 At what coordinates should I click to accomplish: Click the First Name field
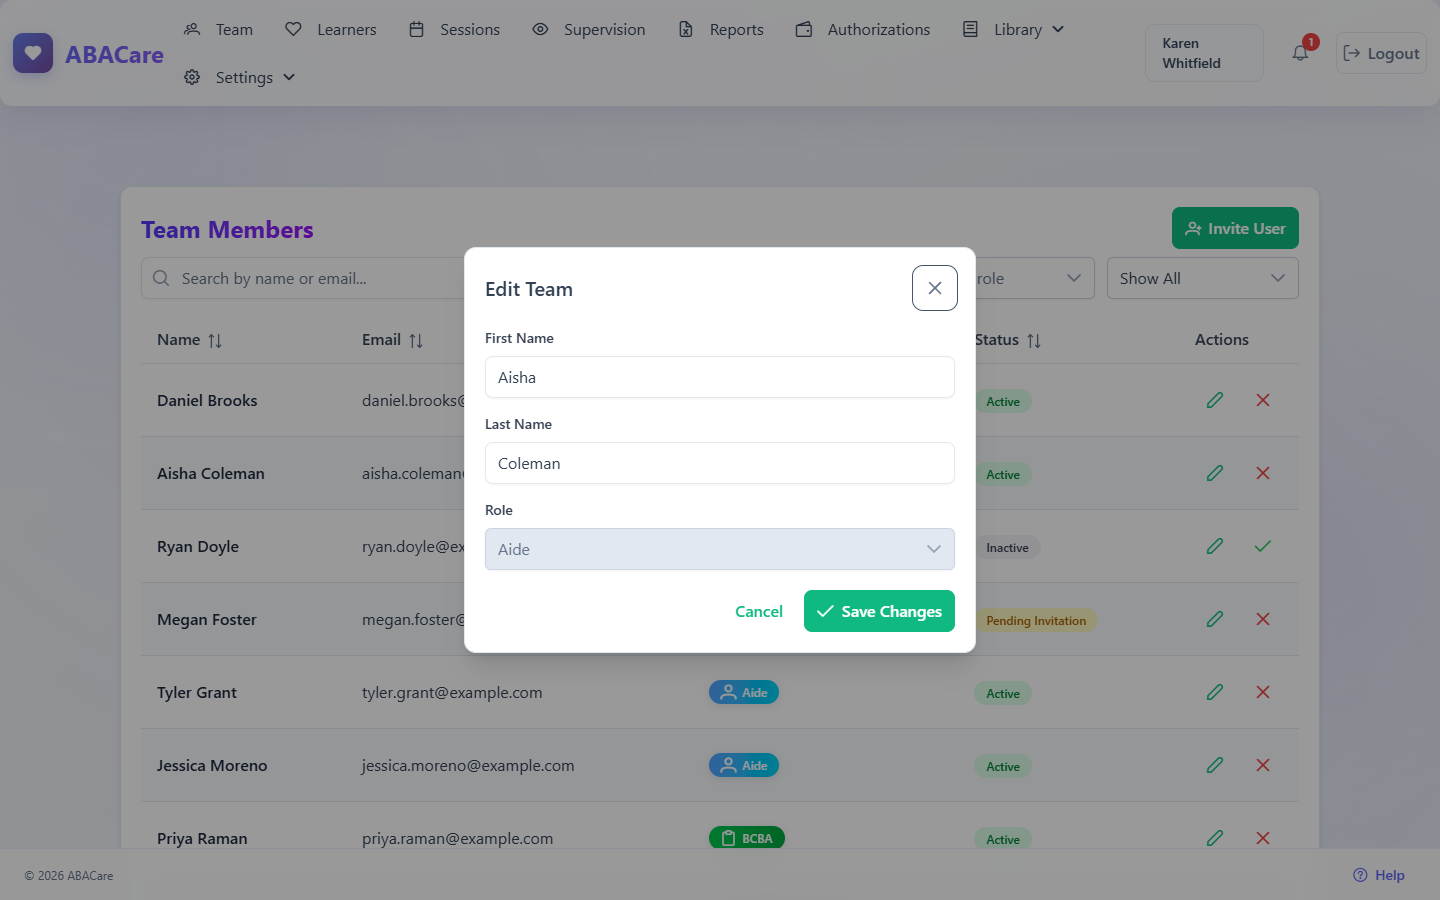[720, 377]
